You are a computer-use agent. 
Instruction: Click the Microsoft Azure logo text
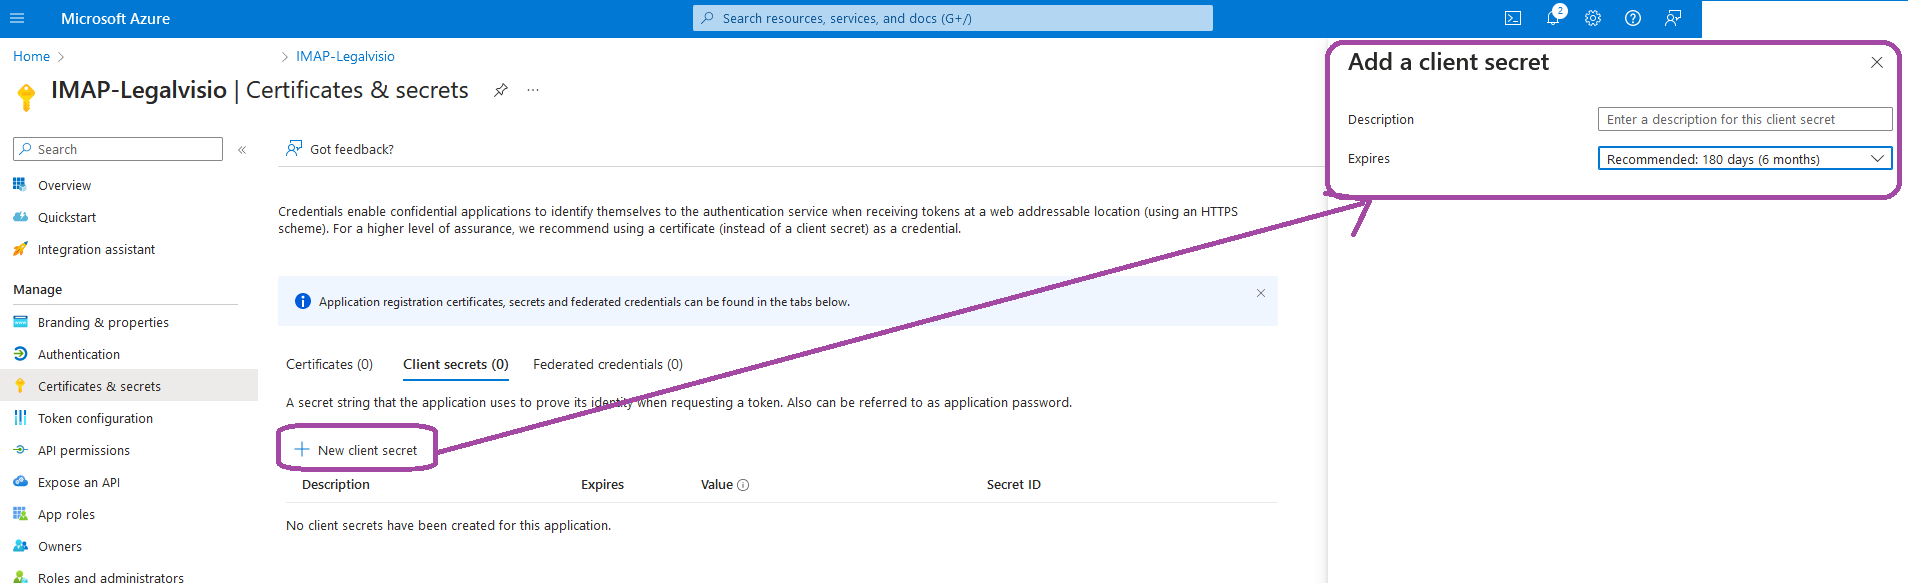115,18
